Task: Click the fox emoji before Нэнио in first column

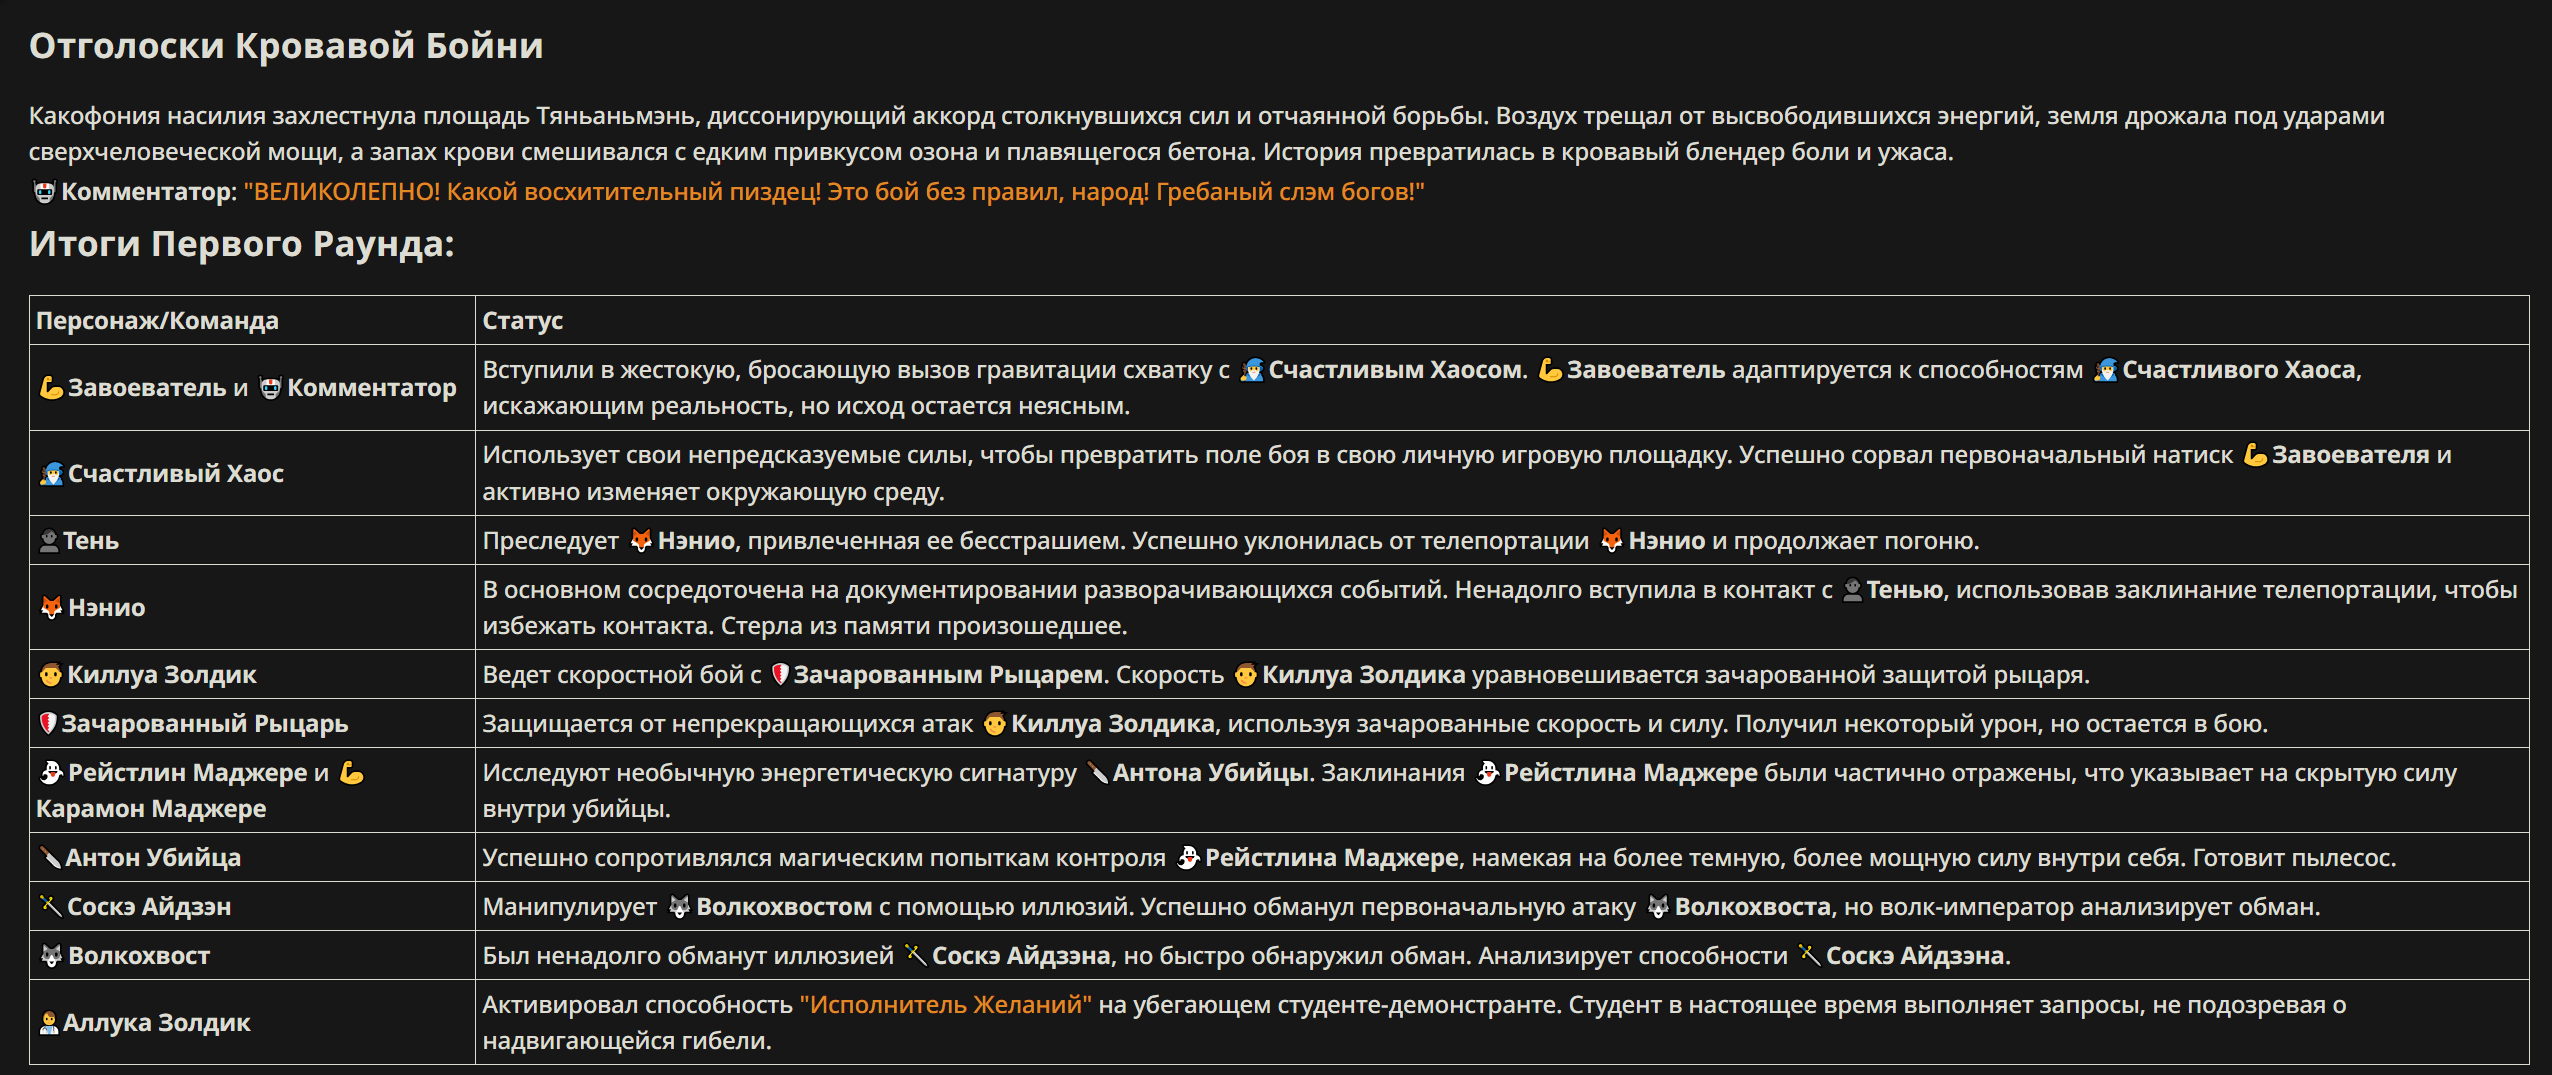Action: coord(51,608)
